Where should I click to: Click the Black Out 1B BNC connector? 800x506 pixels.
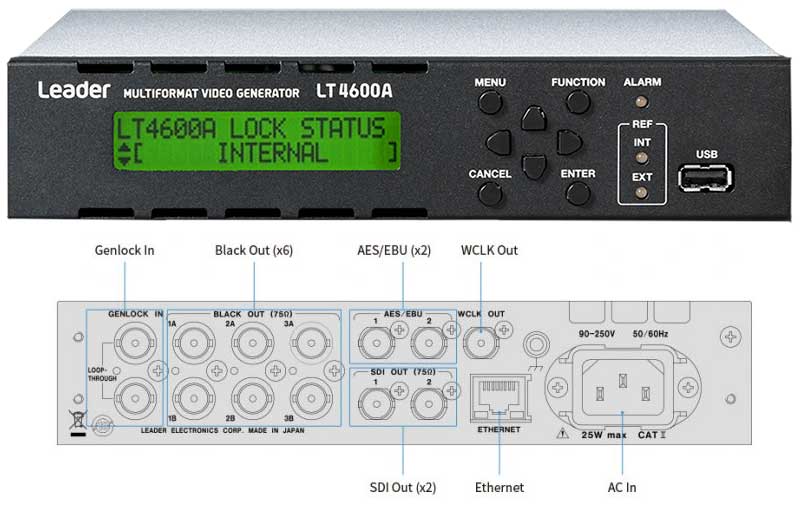point(193,399)
